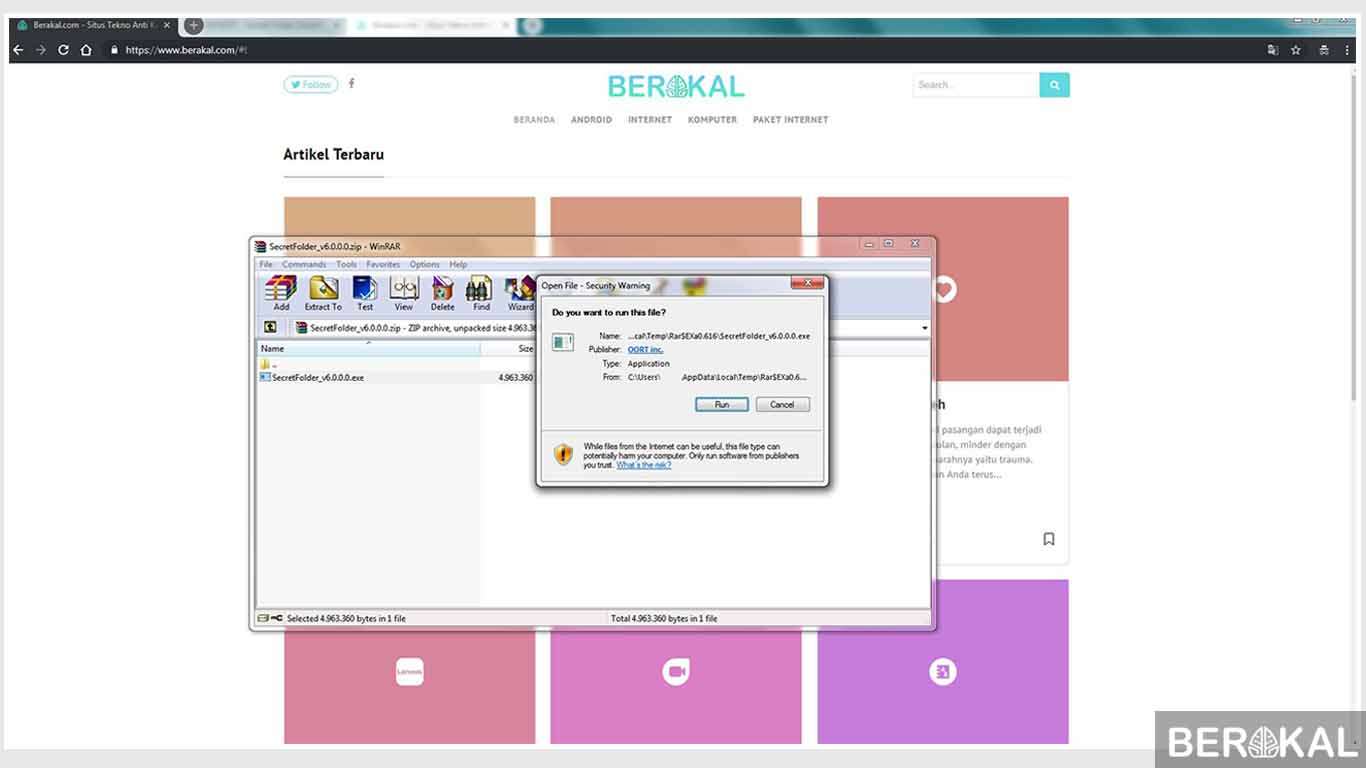Open the File menu in WinRAR

266,264
